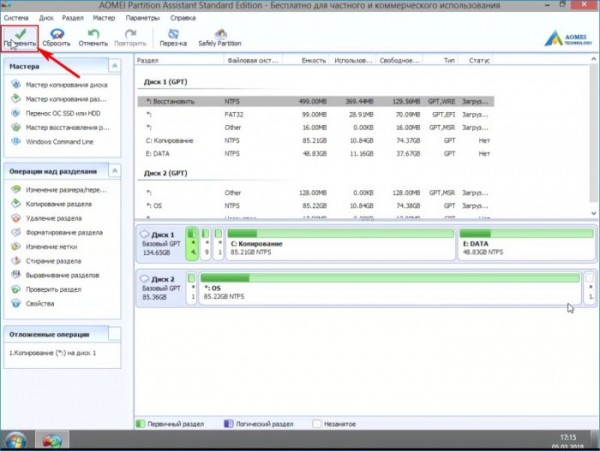Click *: OS block in Disk 2 map
Screen dimensions: 600x451
point(390,288)
